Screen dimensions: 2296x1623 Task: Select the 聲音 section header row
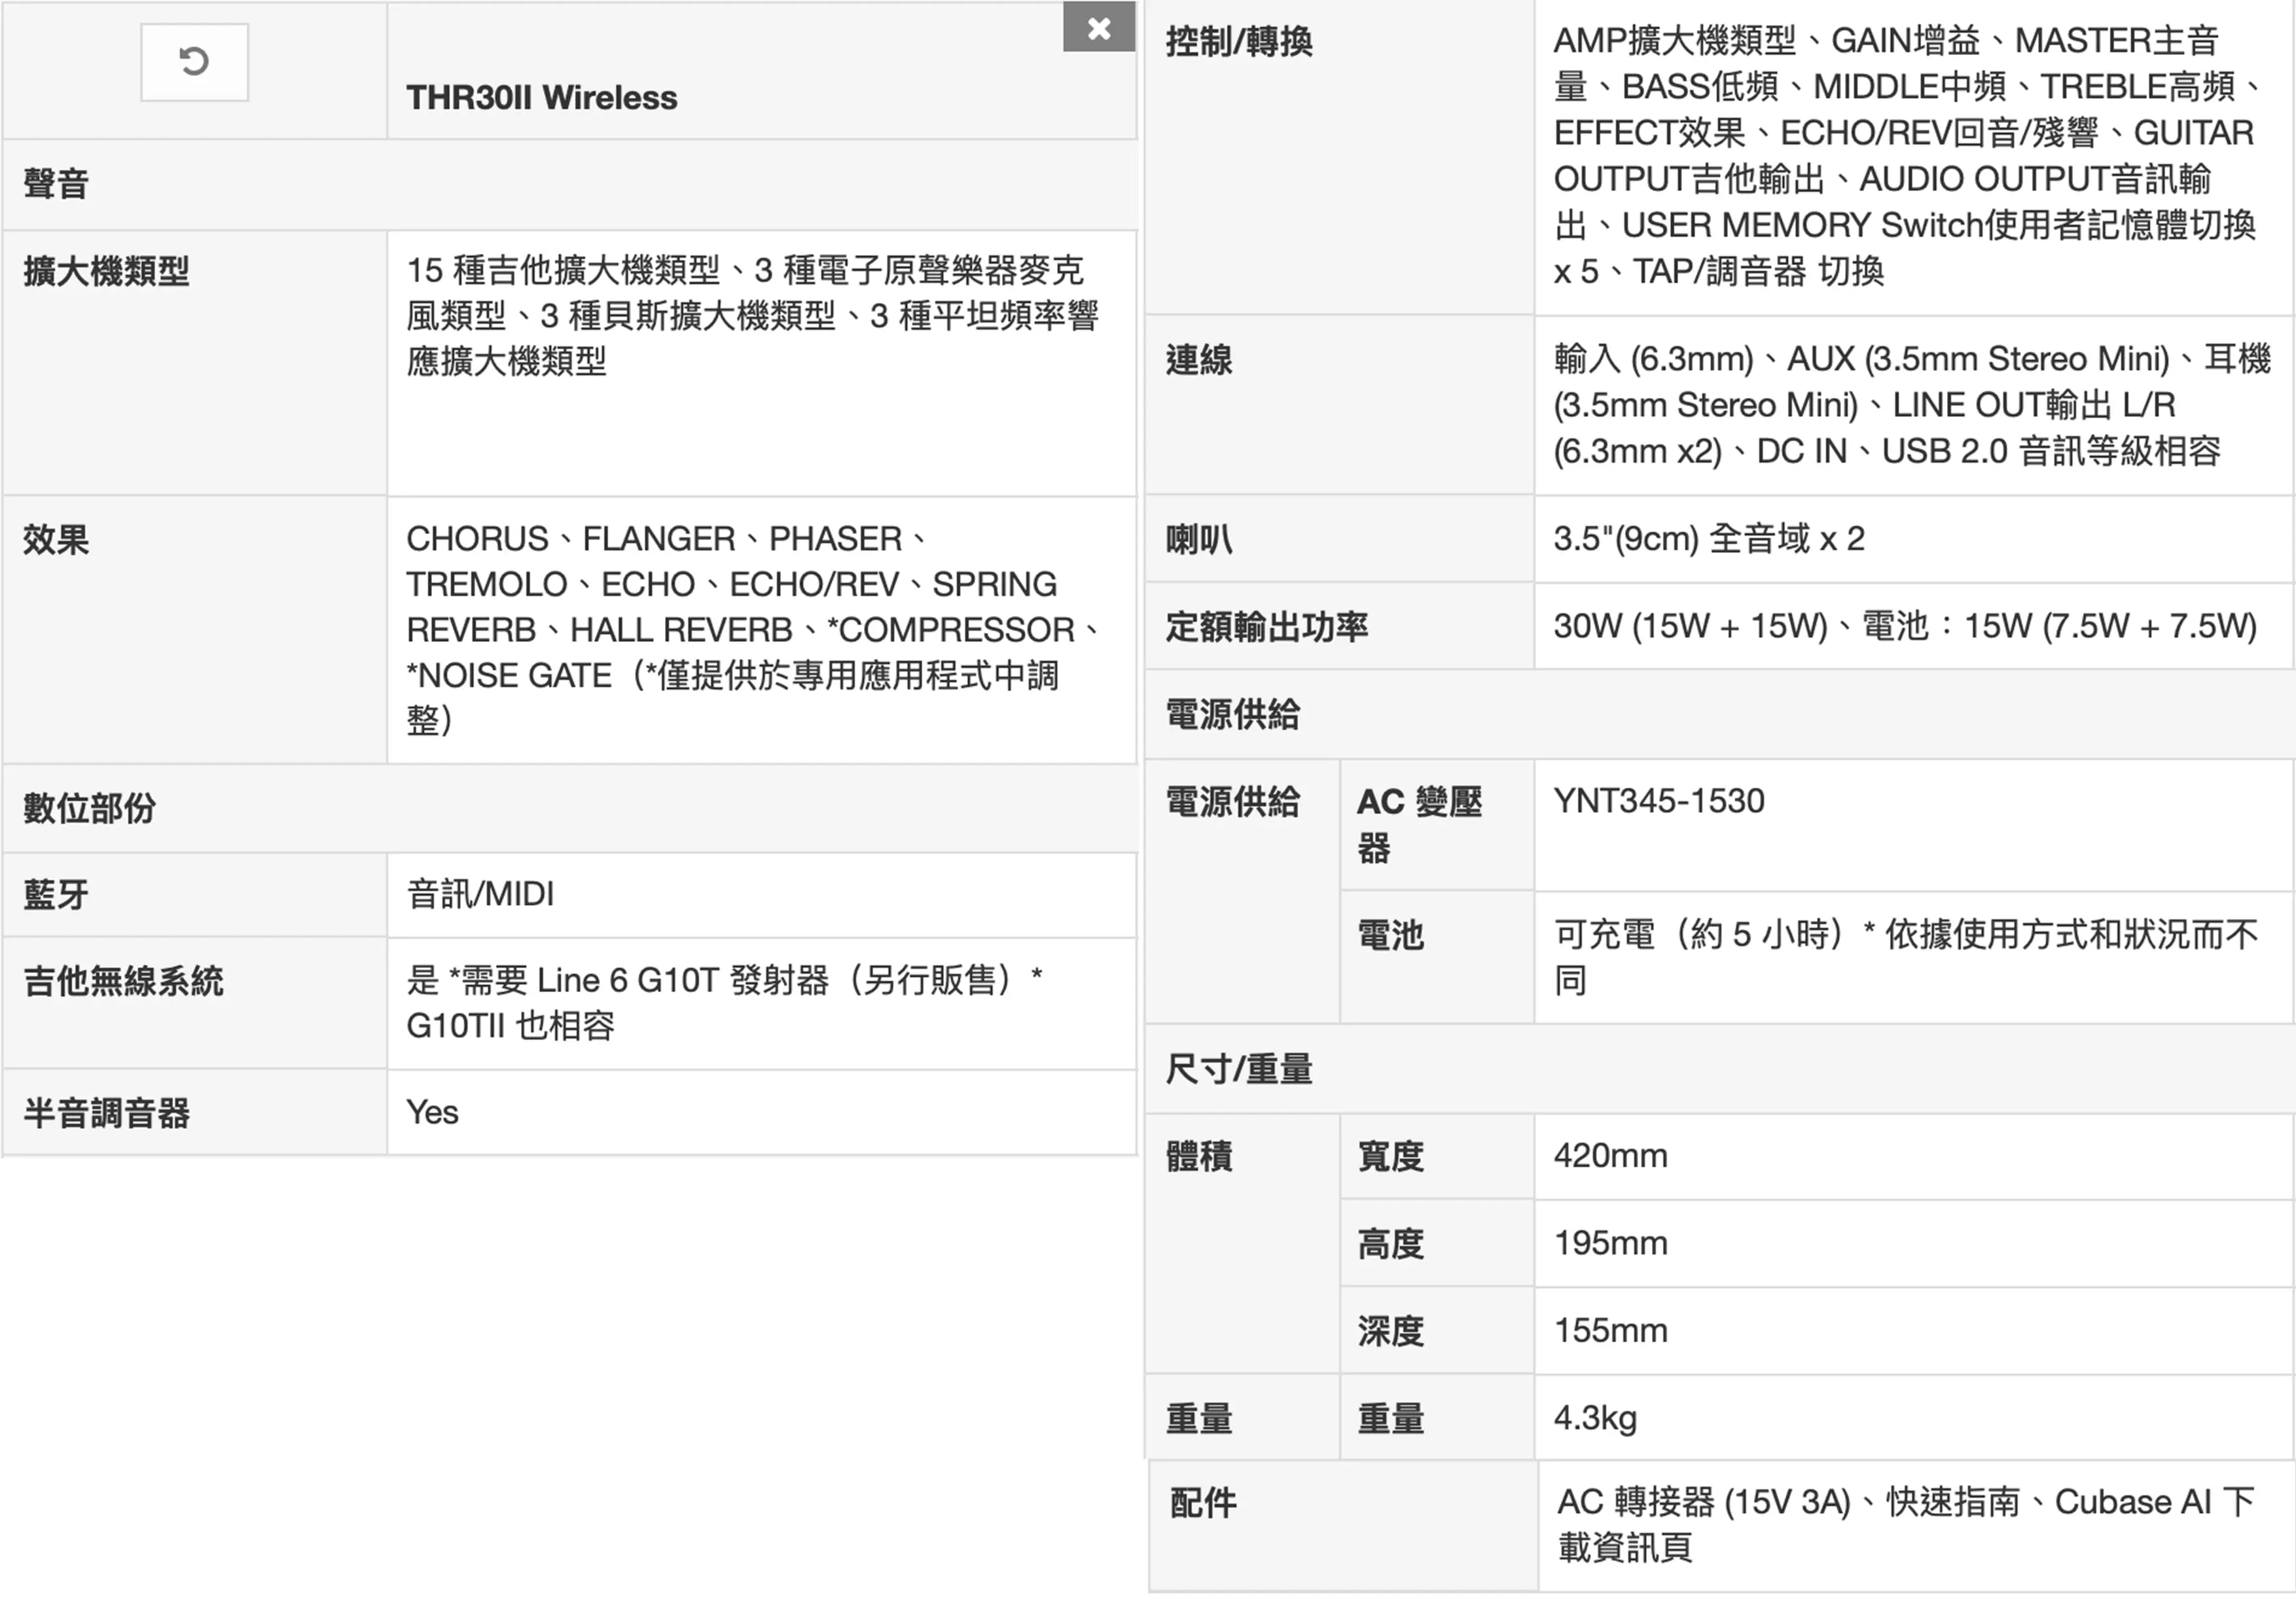click(x=55, y=183)
